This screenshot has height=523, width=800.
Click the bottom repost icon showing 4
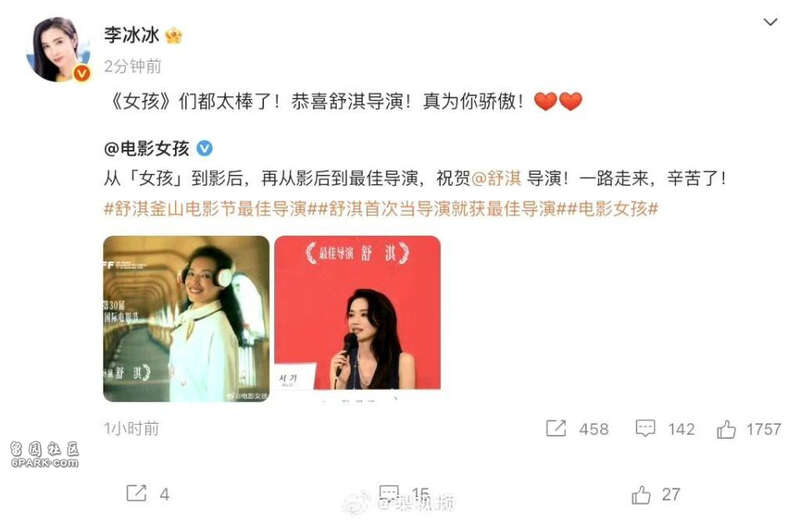click(136, 493)
